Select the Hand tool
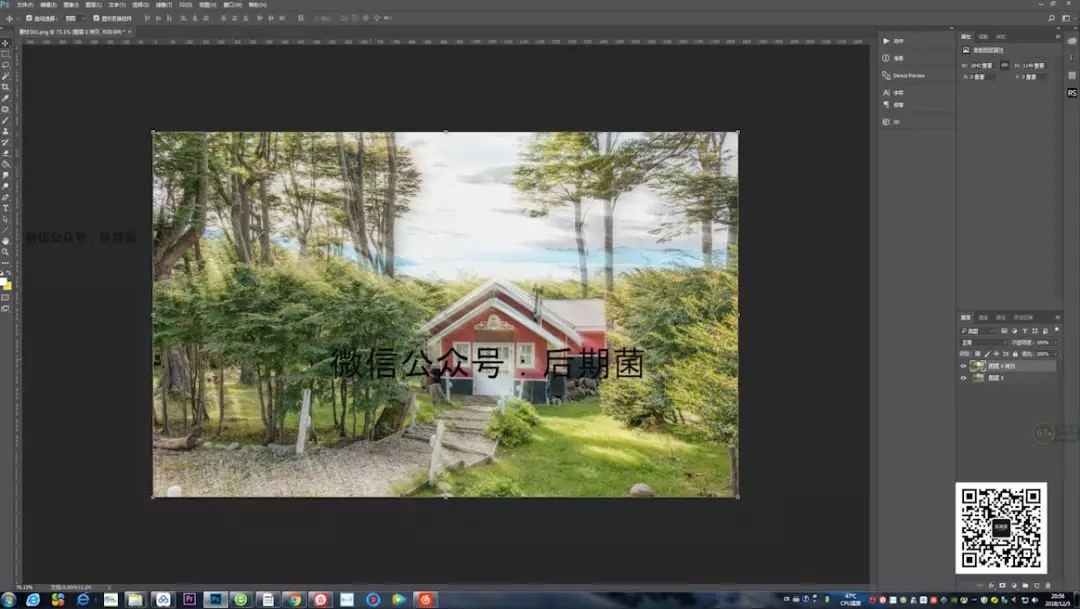The height and width of the screenshot is (609, 1080). click(5, 241)
